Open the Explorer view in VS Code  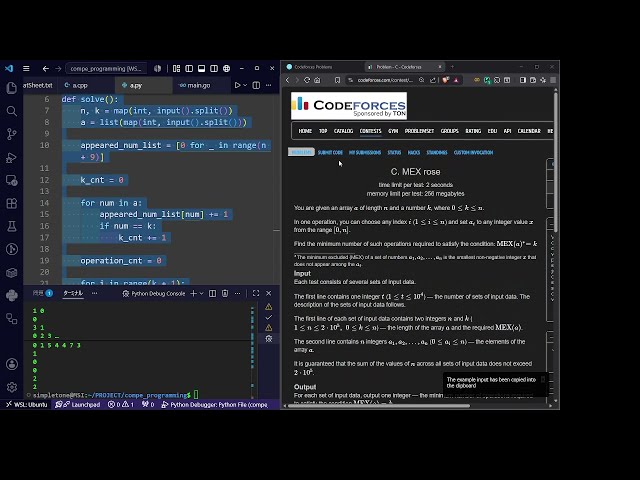[11, 88]
